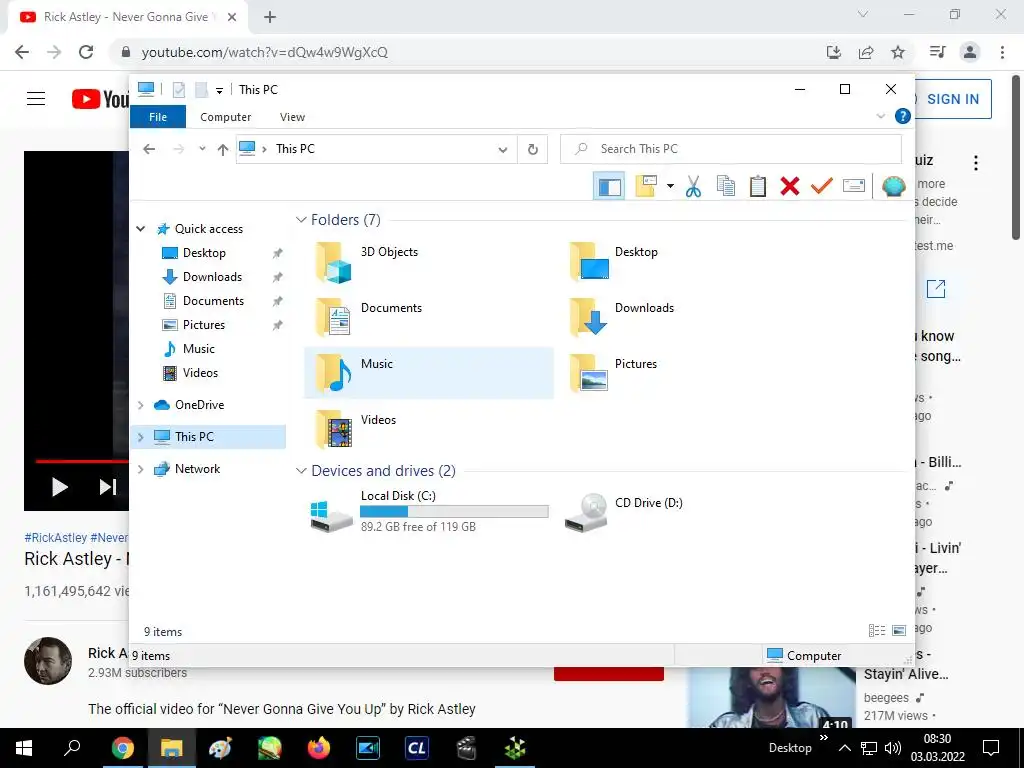Play the YouTube video
Image resolution: width=1024 pixels, height=768 pixels.
pos(59,487)
